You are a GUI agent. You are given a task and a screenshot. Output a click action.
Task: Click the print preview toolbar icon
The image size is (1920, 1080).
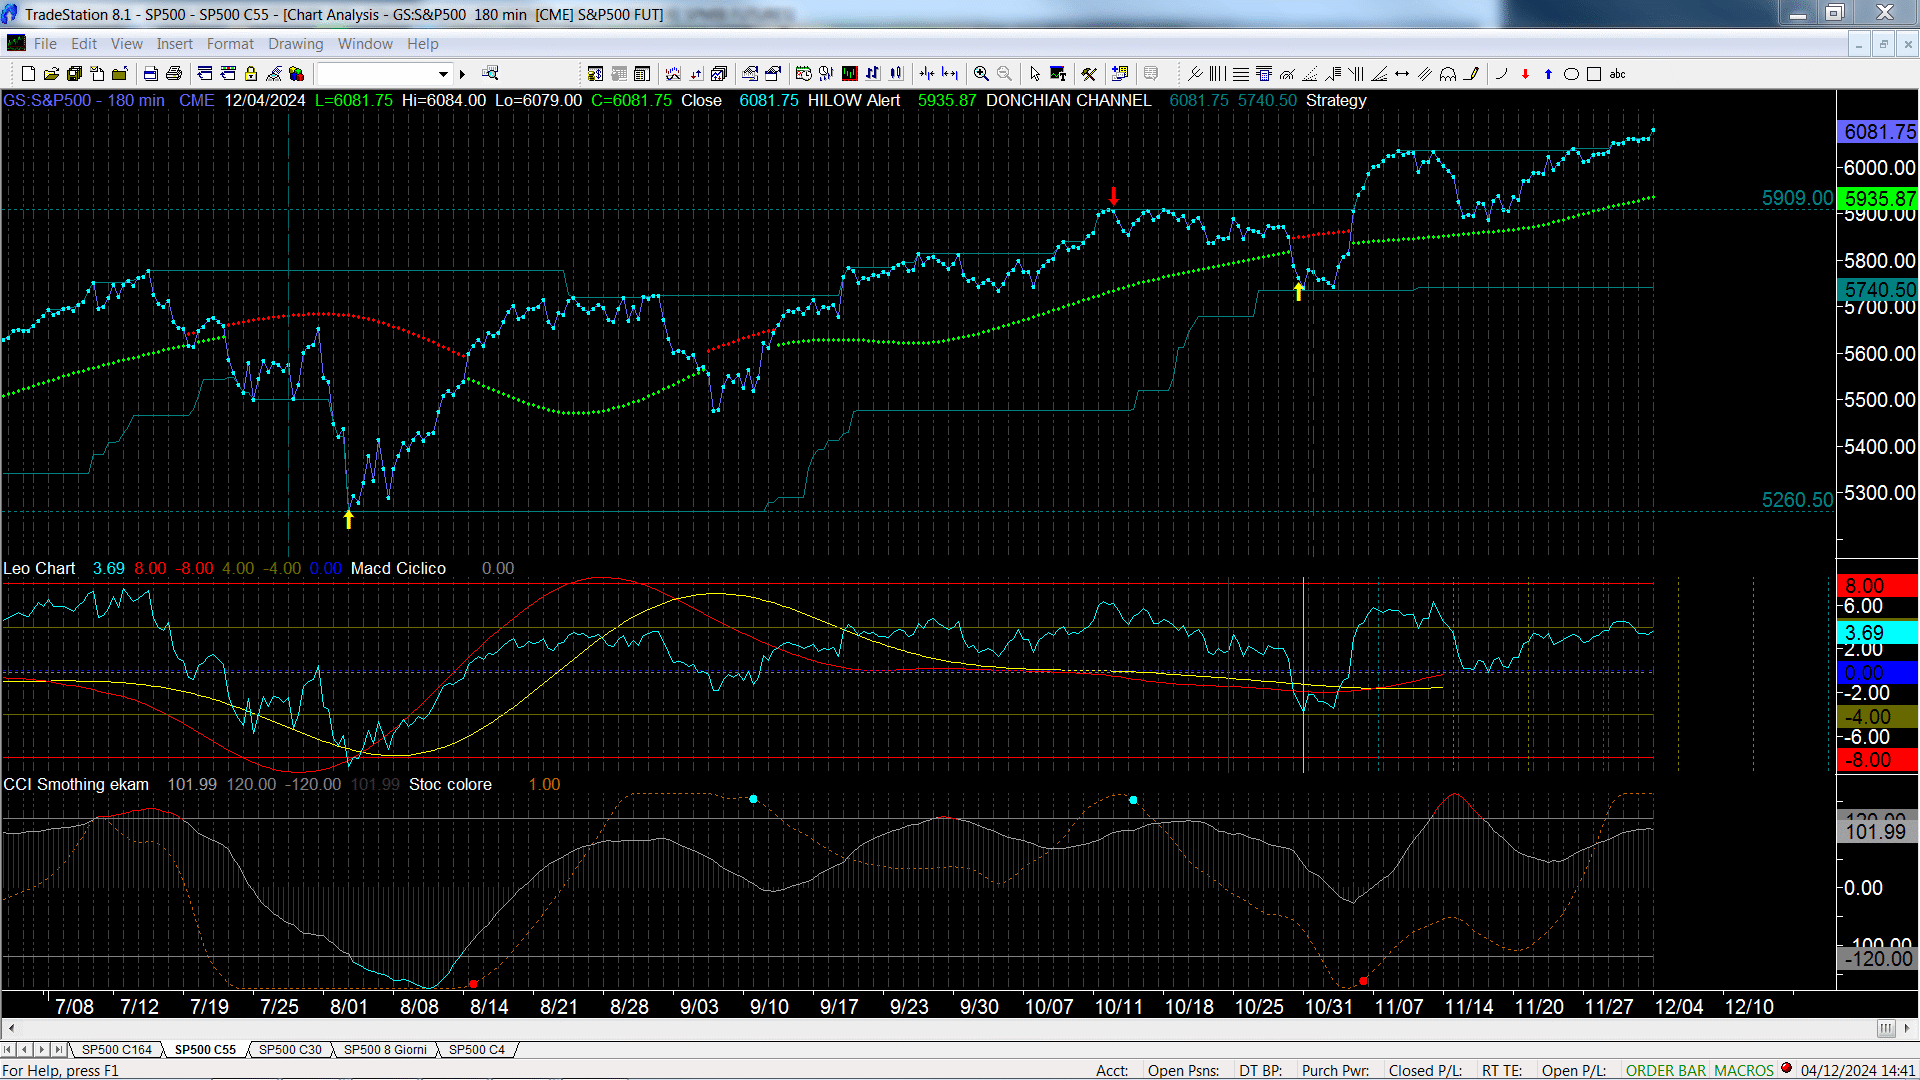tap(150, 74)
